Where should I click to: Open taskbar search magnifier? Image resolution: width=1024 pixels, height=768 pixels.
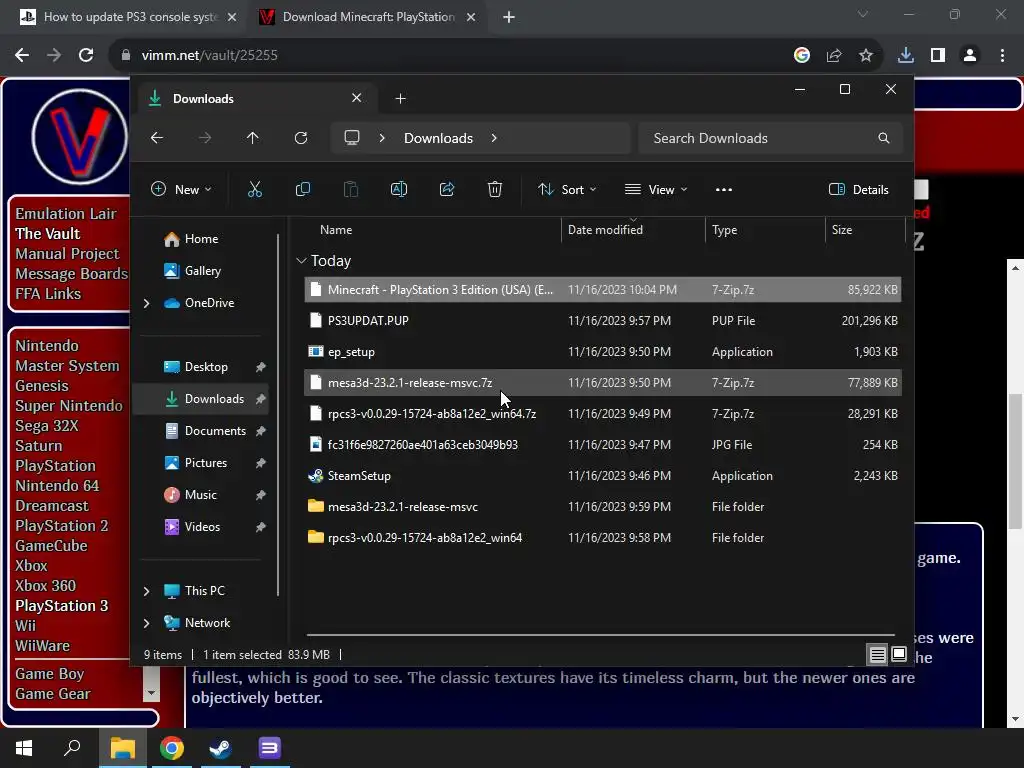(72, 748)
